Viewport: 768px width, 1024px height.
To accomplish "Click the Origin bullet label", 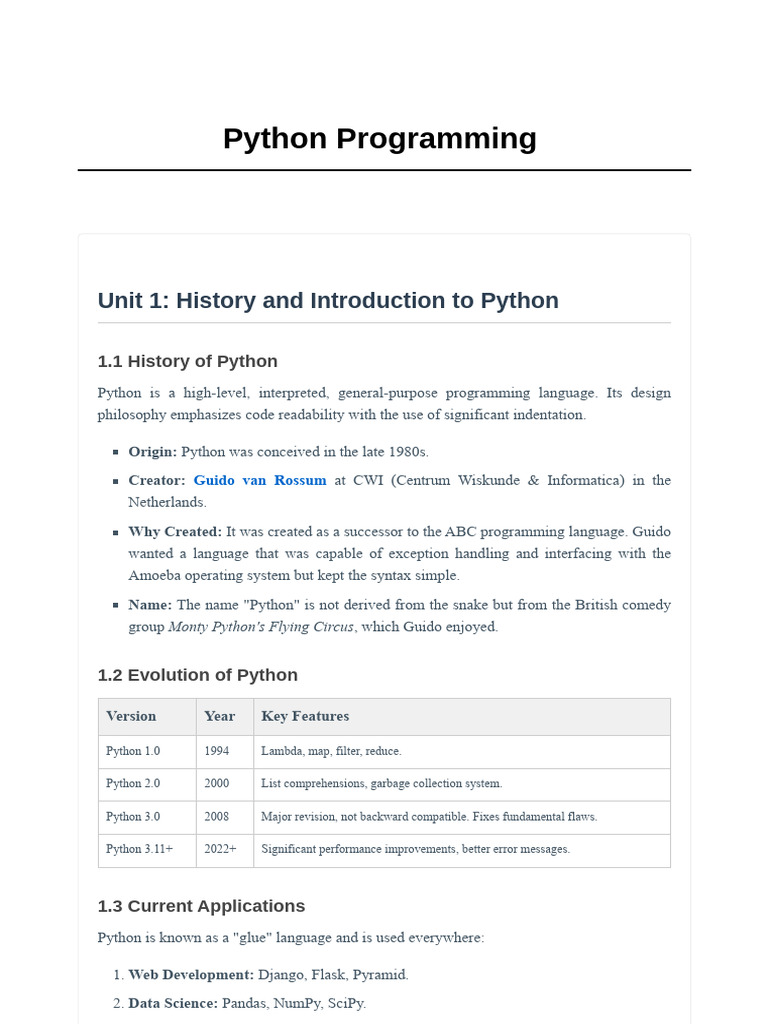I will point(152,451).
